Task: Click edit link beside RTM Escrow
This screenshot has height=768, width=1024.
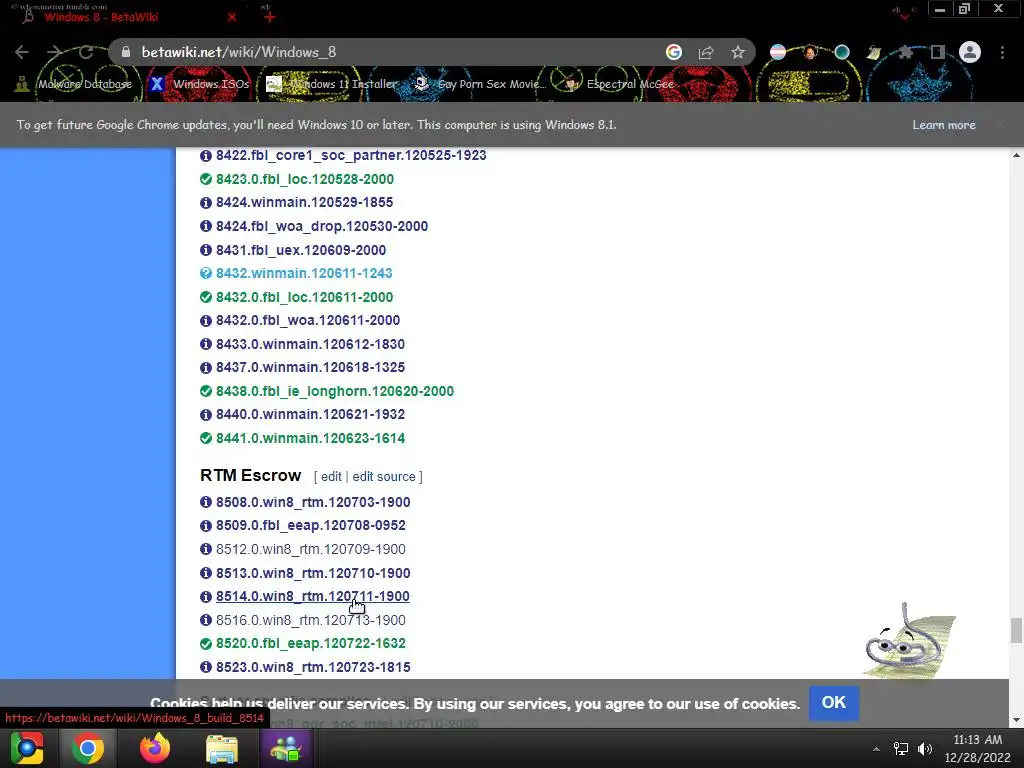Action: (331, 477)
